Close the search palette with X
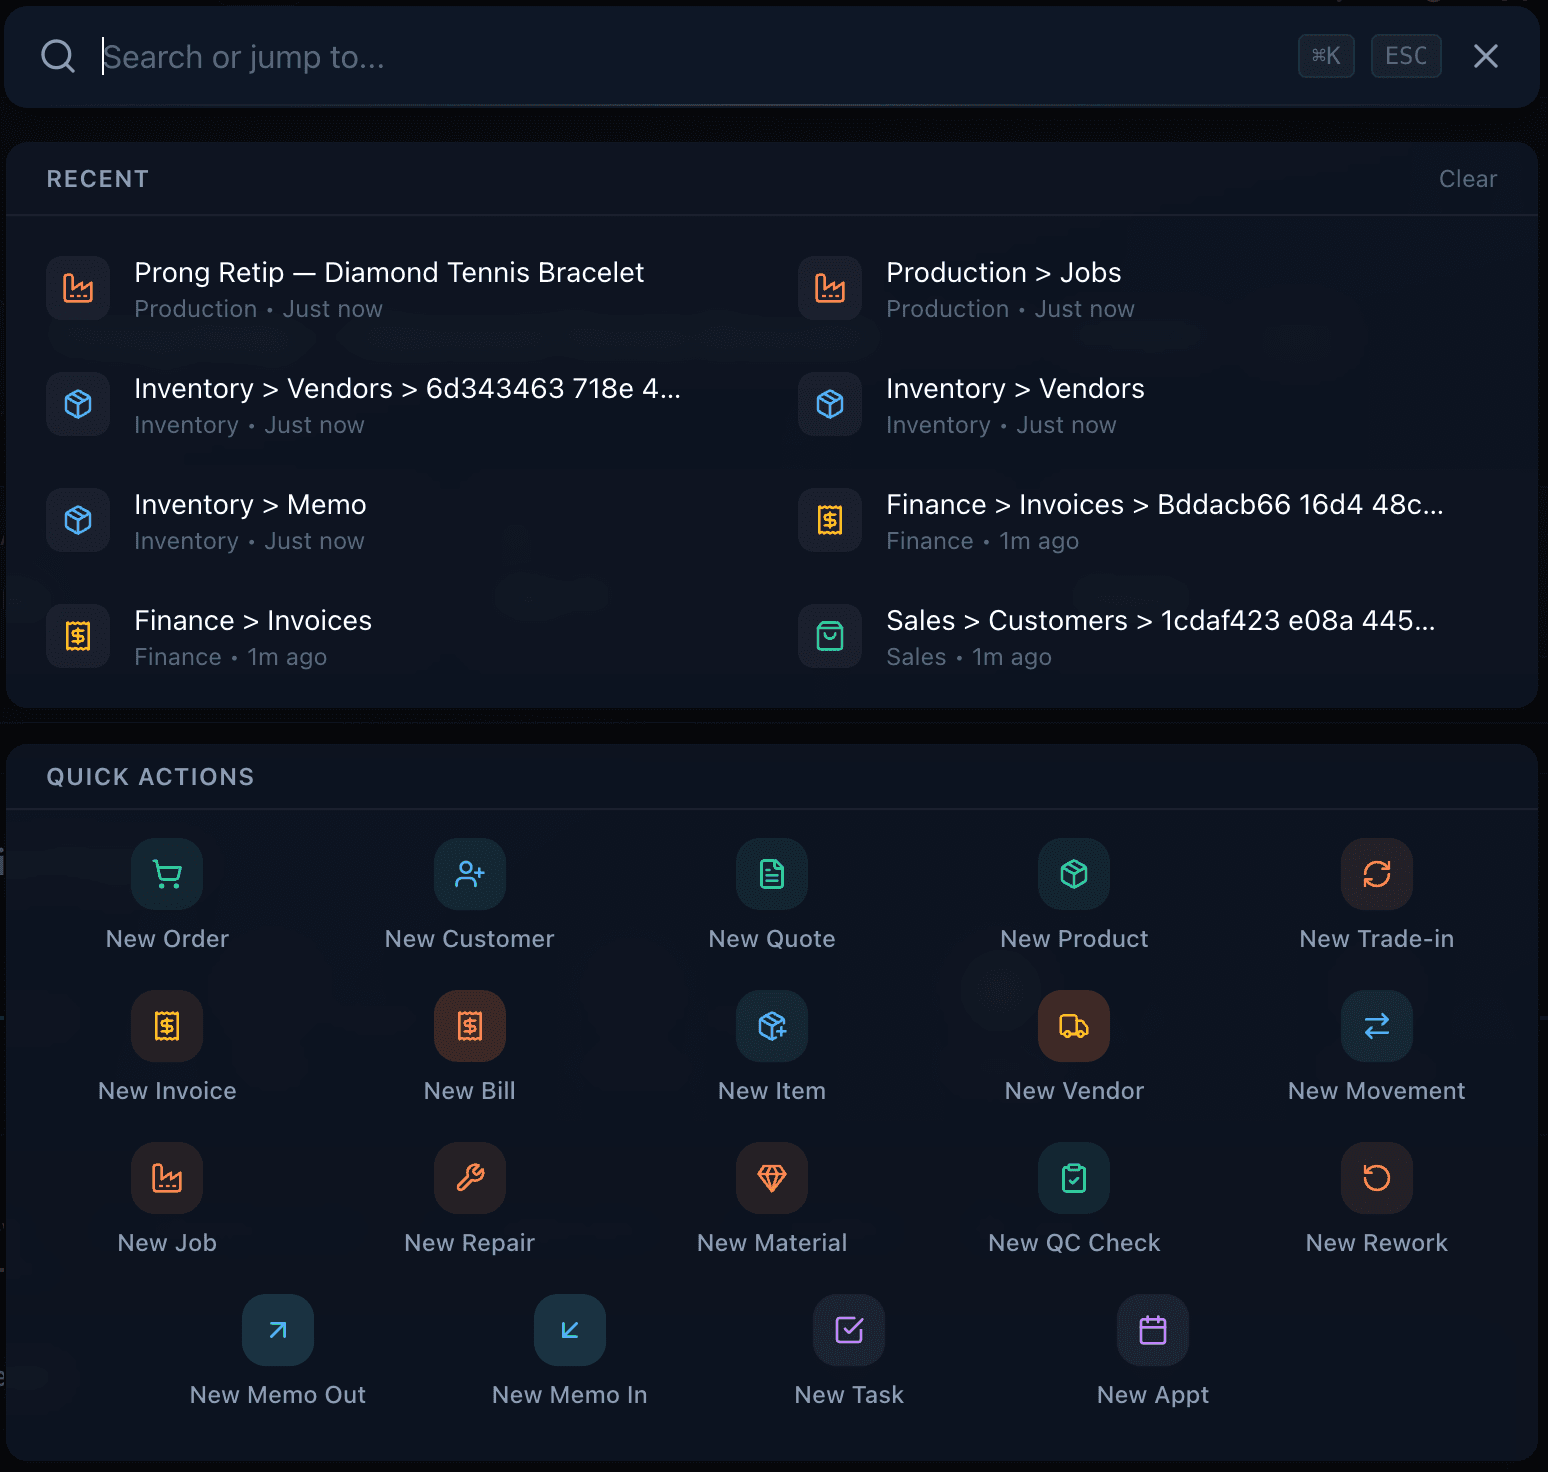The height and width of the screenshot is (1472, 1548). pyautogui.click(x=1486, y=56)
